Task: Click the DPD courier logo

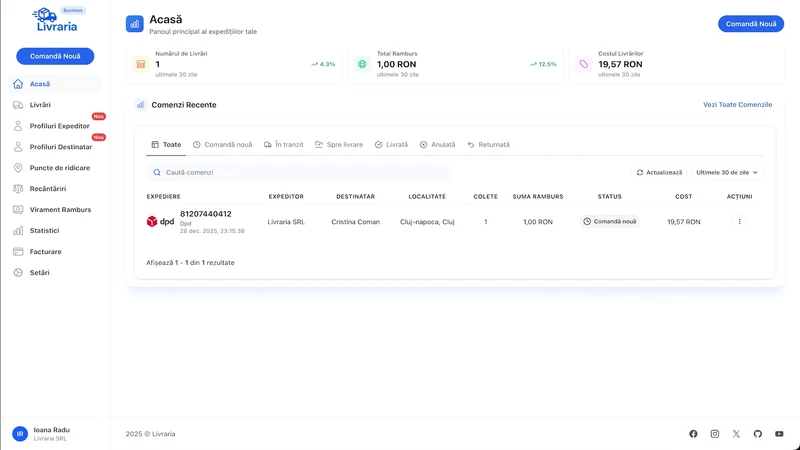Action: tap(160, 221)
